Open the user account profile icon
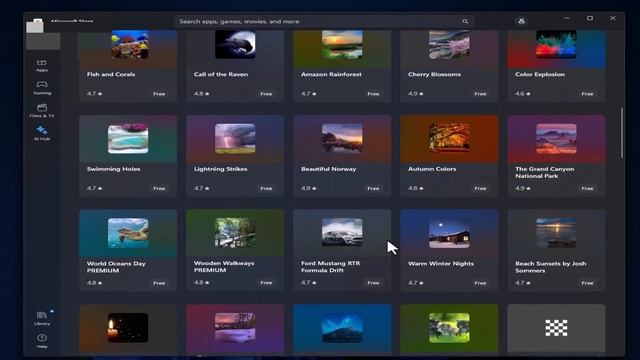The width and height of the screenshot is (640, 360). [x=521, y=21]
